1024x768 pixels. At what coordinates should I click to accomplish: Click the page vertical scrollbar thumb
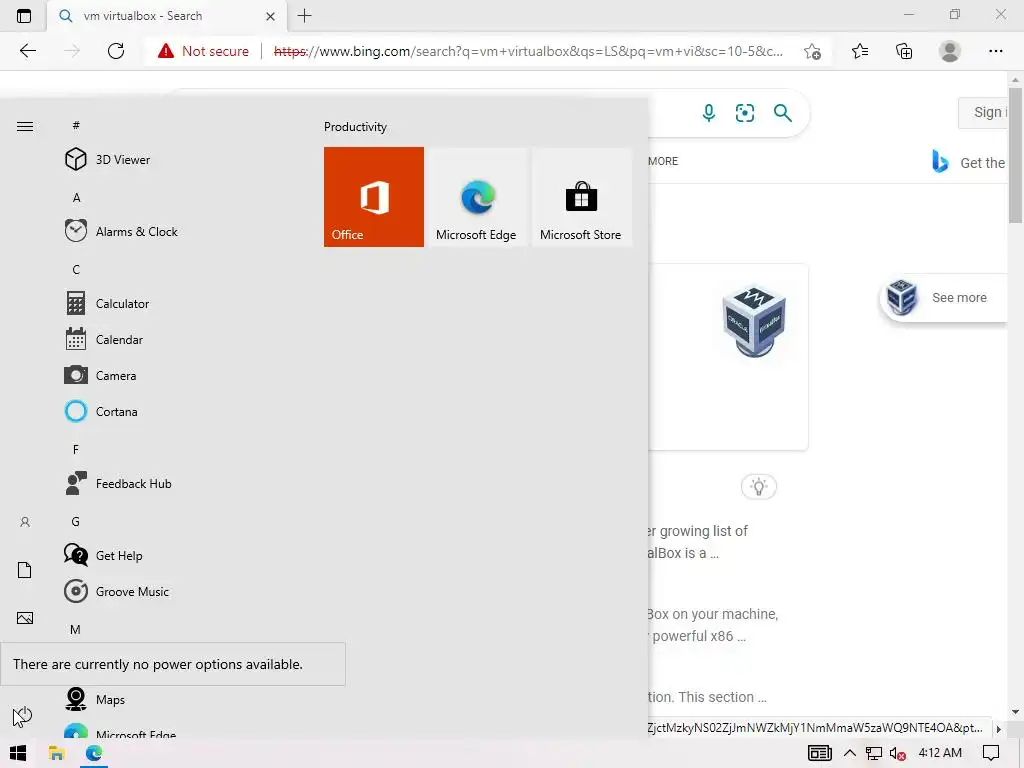pyautogui.click(x=1015, y=153)
